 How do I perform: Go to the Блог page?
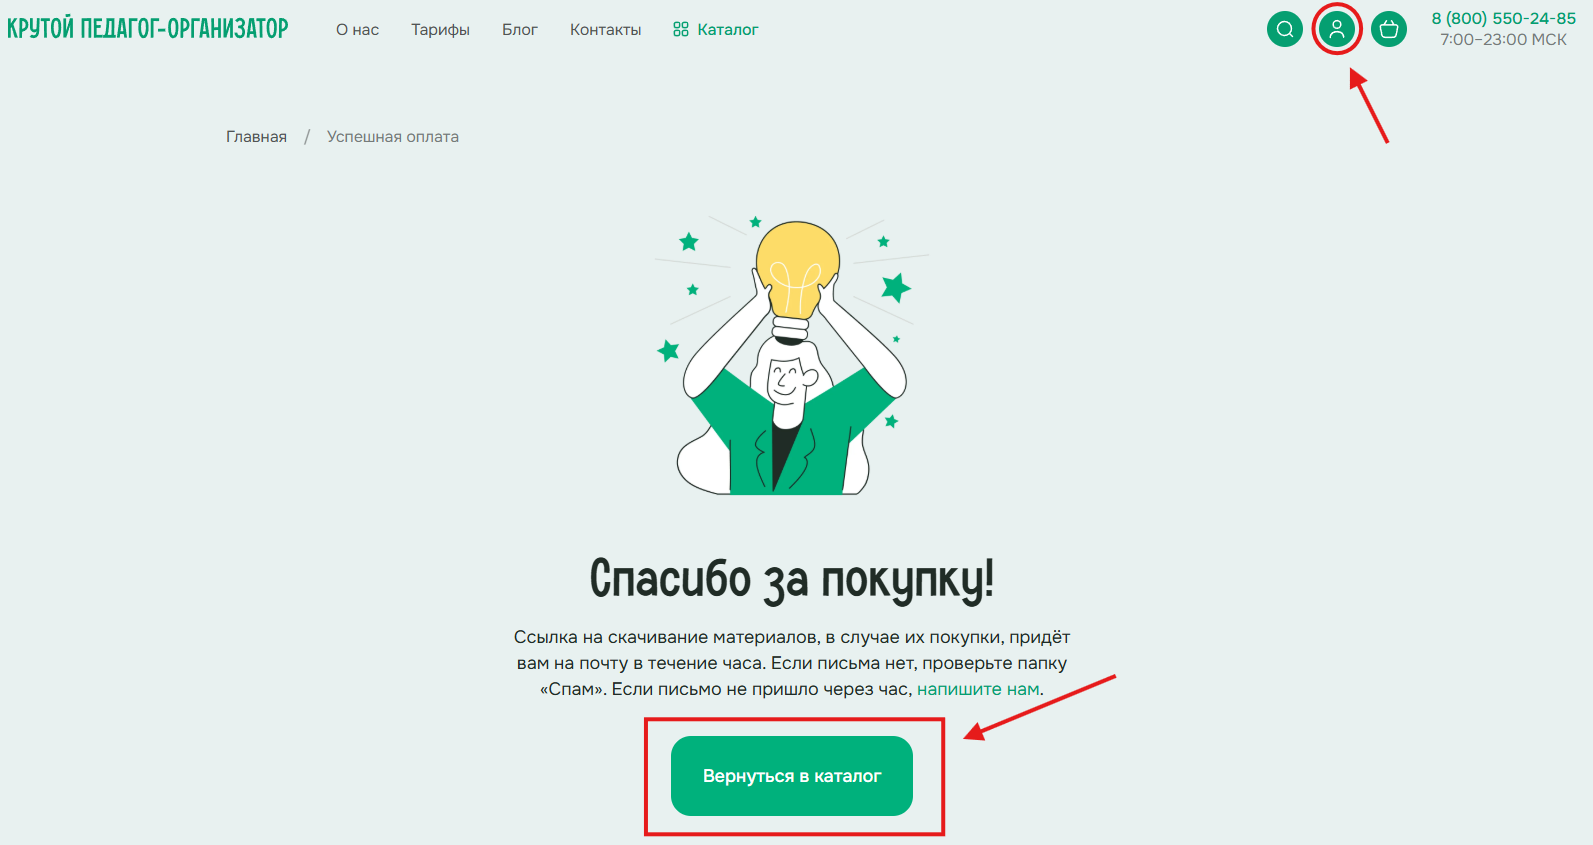[520, 30]
